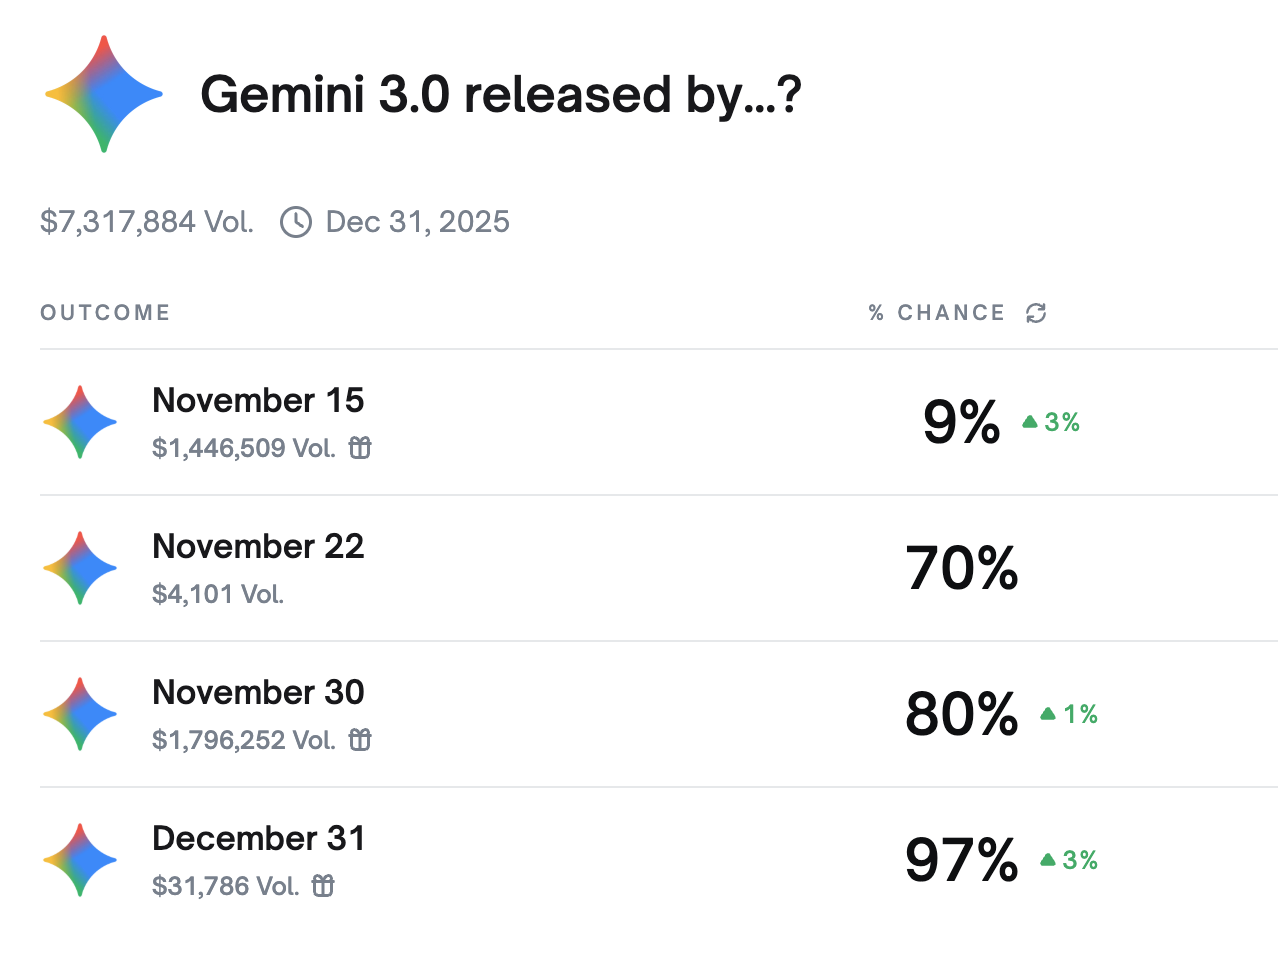Image resolution: width=1278 pixels, height=960 pixels.
Task: Click the Gemini icon in November 30 row
Action: (80, 714)
